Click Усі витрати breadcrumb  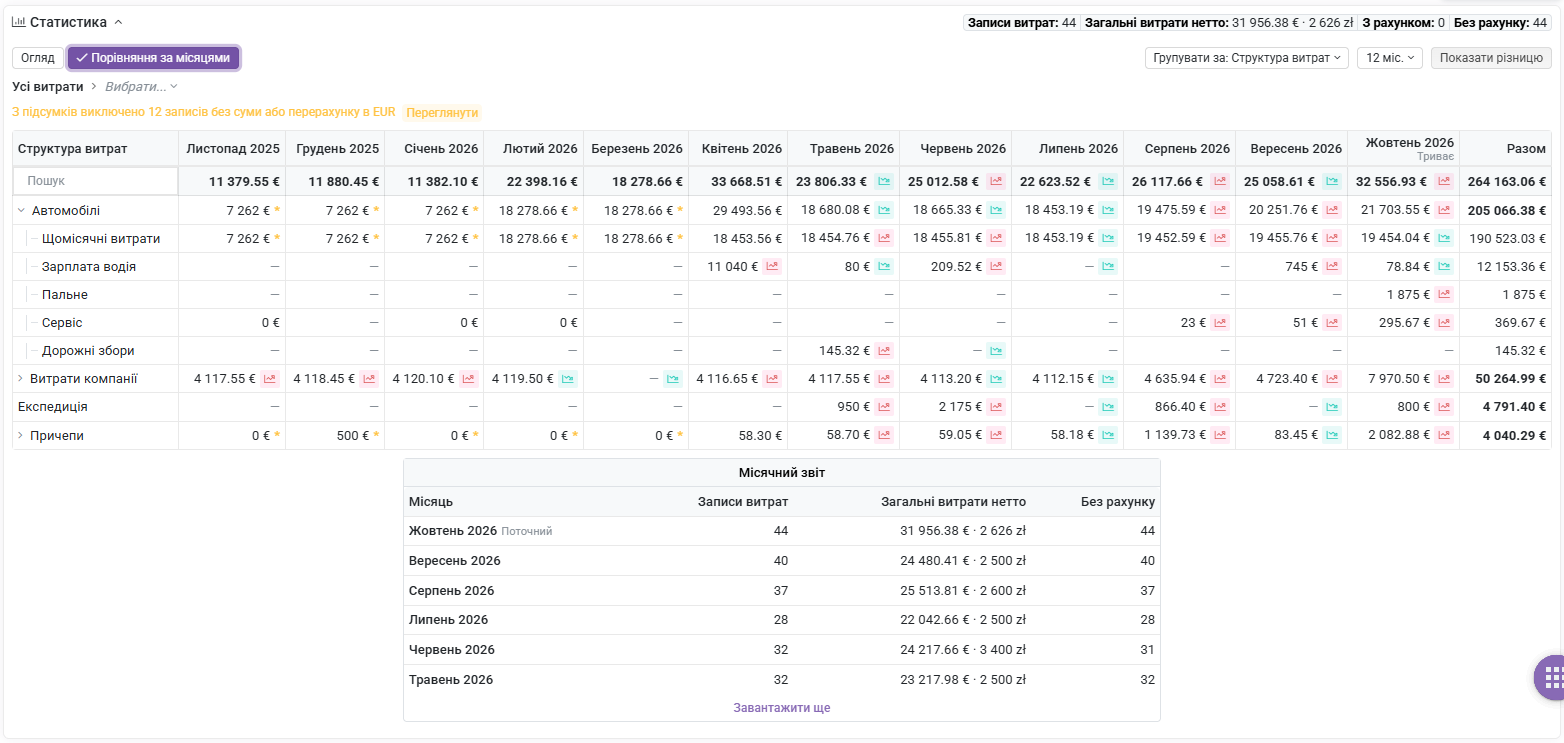coord(48,87)
